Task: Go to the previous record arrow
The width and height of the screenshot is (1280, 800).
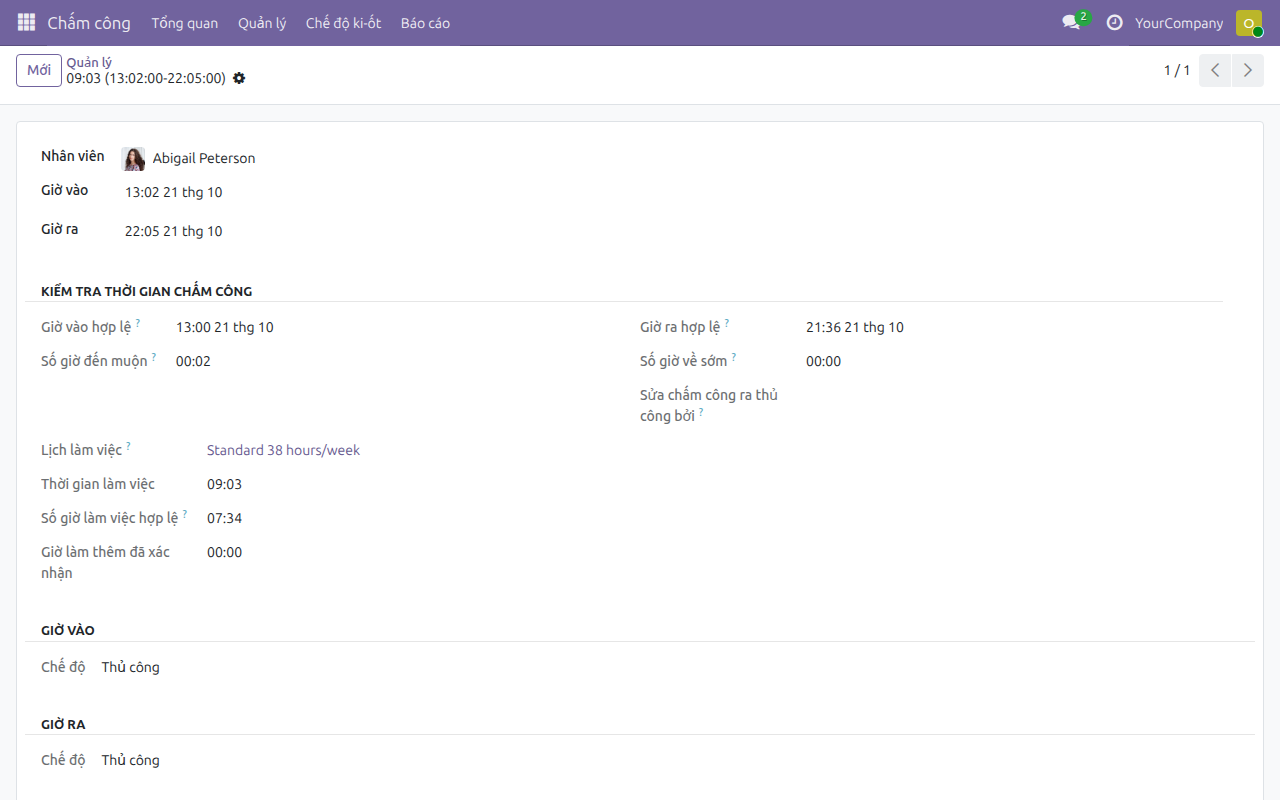Action: click(x=1215, y=70)
